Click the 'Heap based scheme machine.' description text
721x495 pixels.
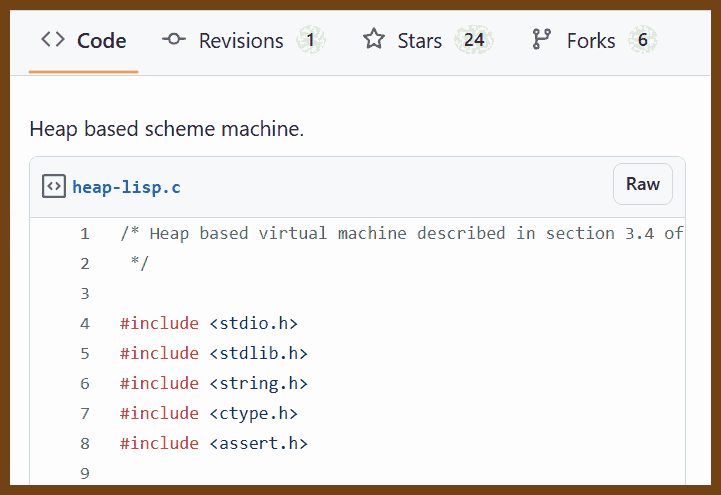[x=166, y=129]
